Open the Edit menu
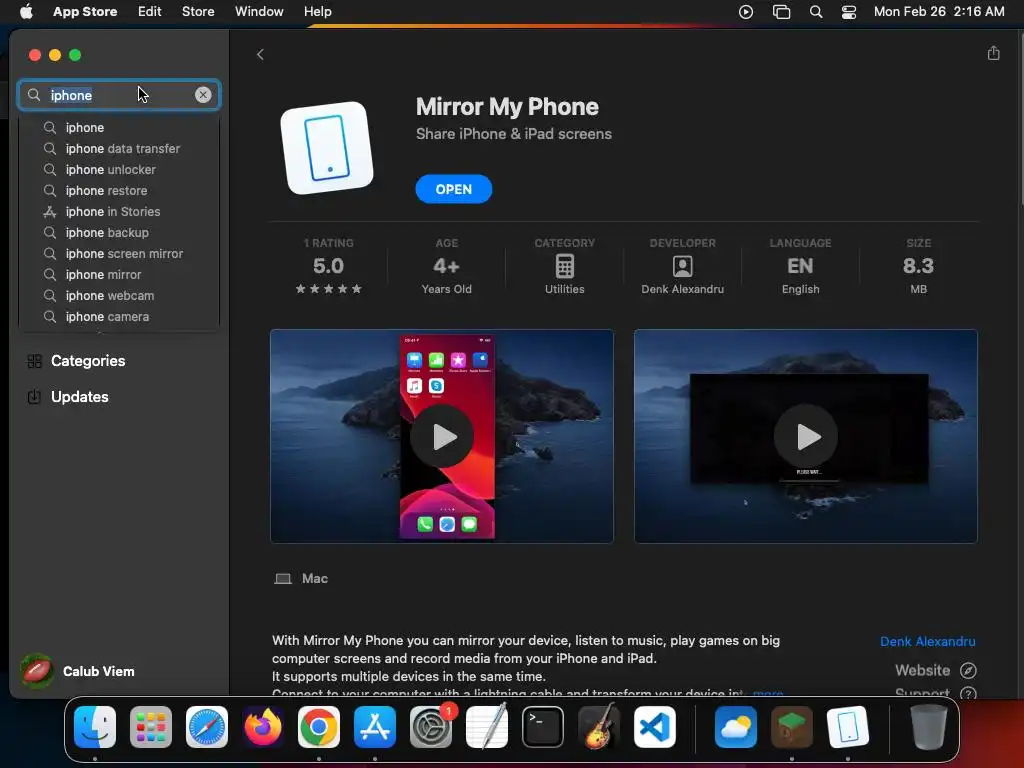The height and width of the screenshot is (768, 1024). (150, 12)
